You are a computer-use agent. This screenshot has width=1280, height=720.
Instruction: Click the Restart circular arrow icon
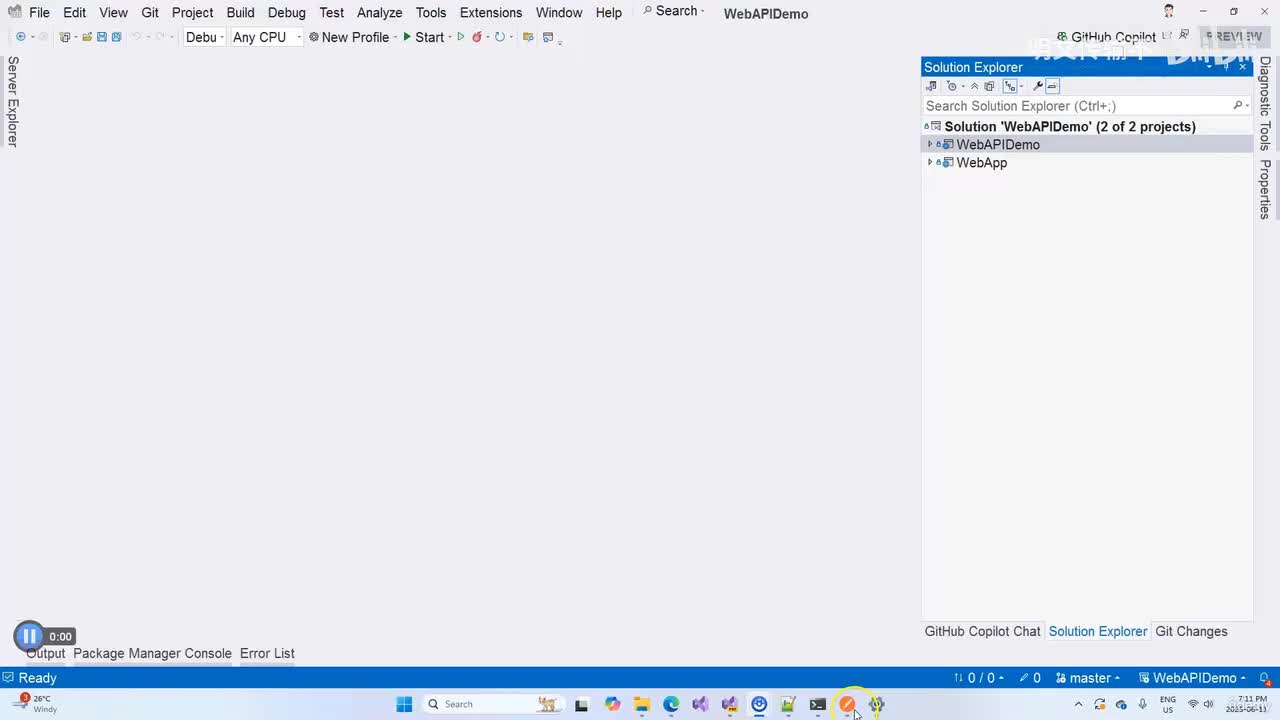pyautogui.click(x=499, y=37)
